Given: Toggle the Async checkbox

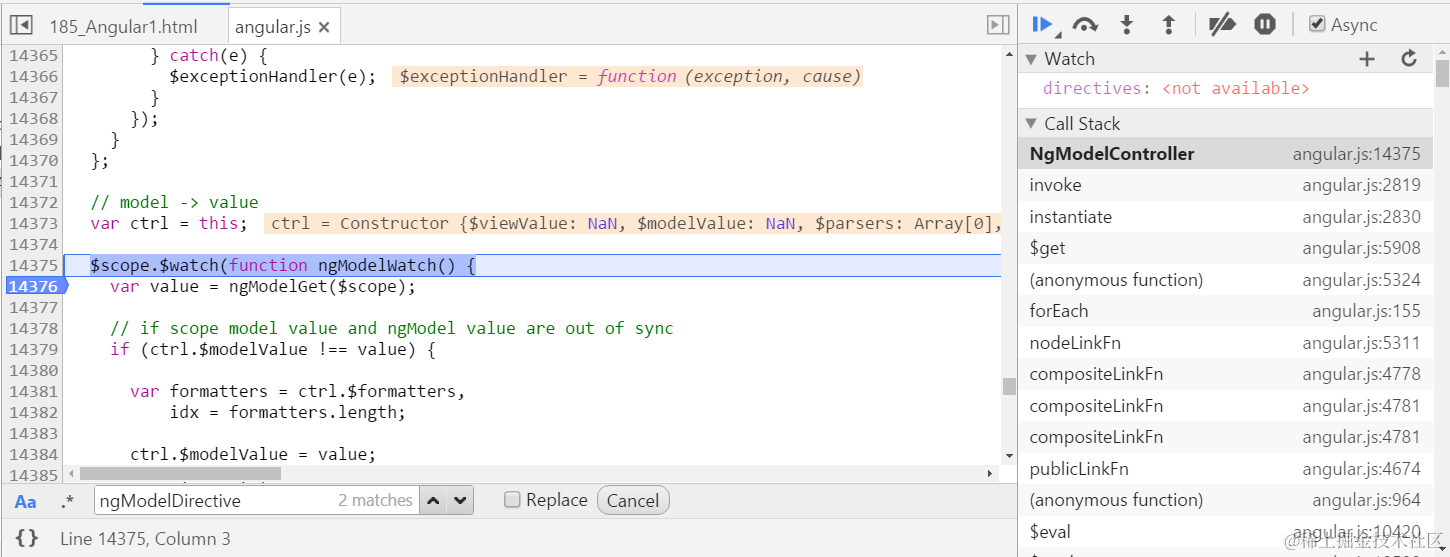Looking at the screenshot, I should [1317, 24].
